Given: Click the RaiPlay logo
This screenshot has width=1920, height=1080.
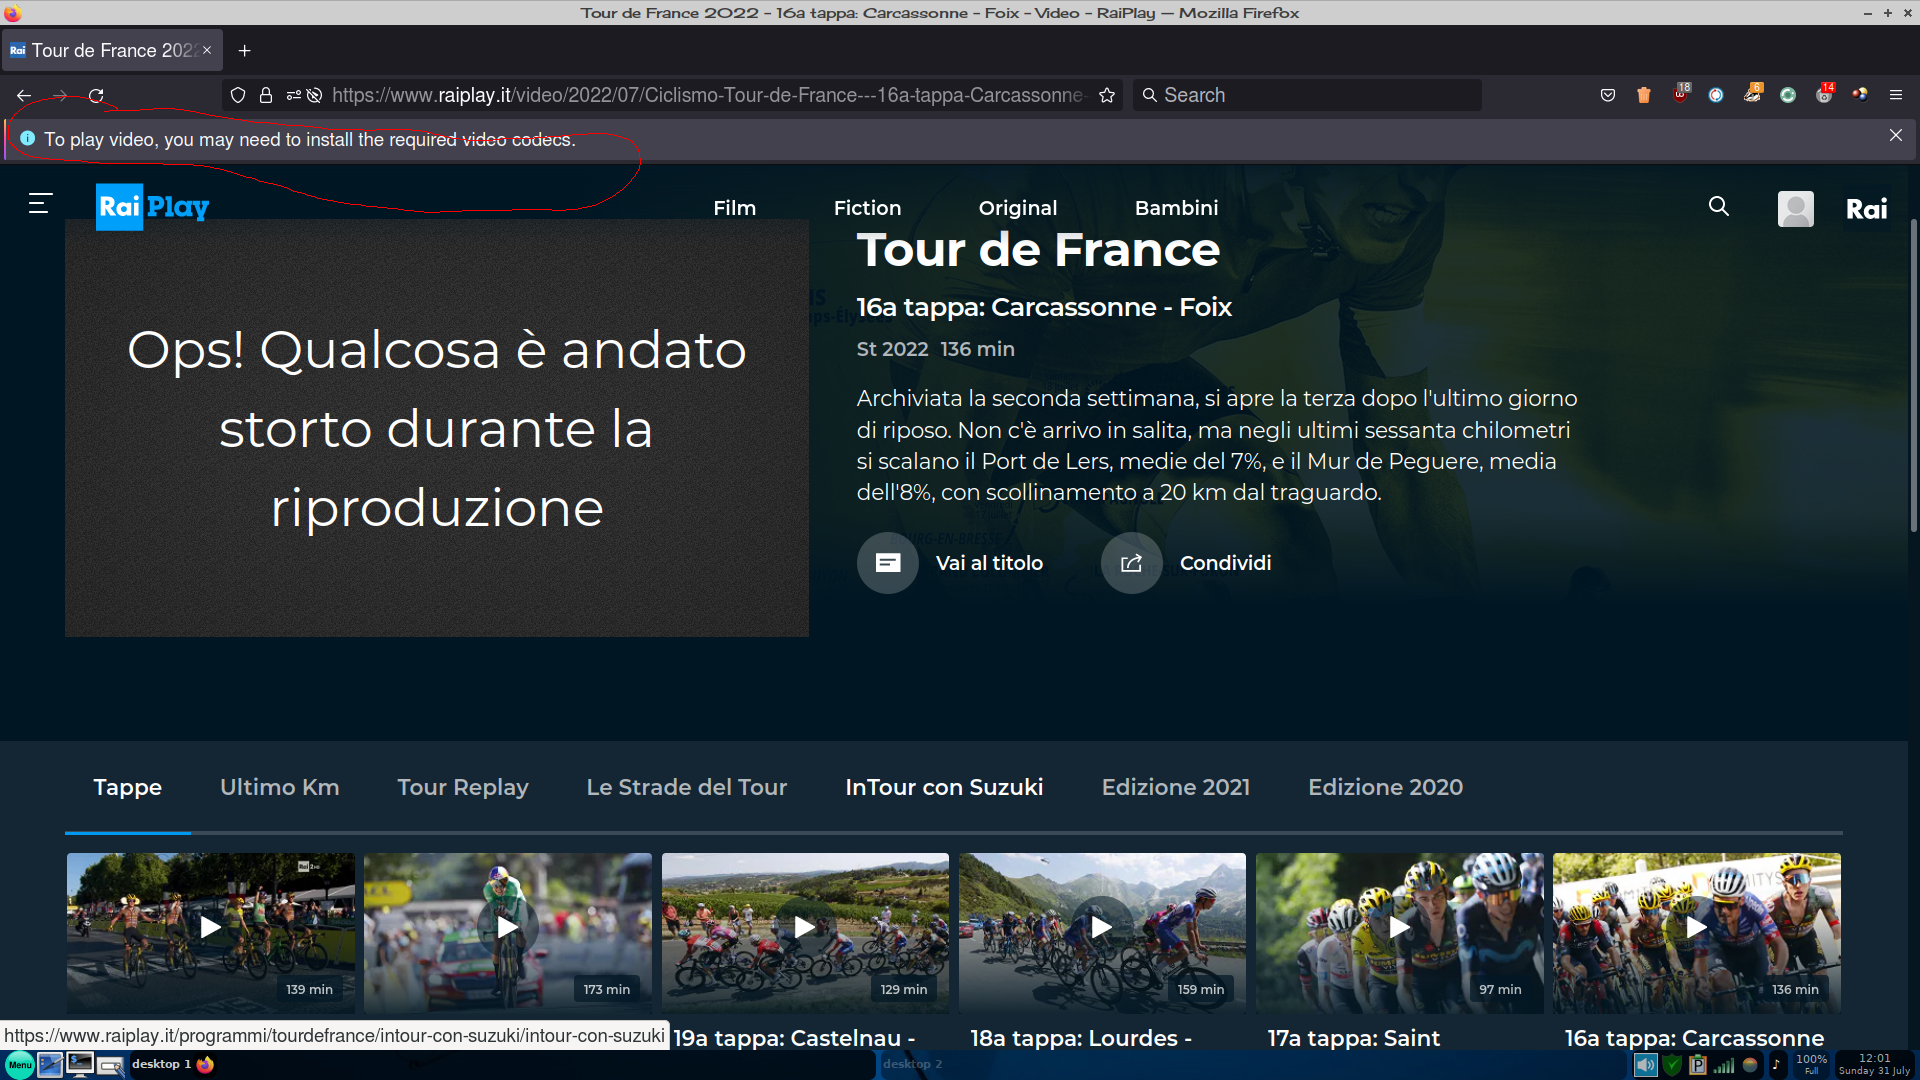Looking at the screenshot, I should [152, 207].
